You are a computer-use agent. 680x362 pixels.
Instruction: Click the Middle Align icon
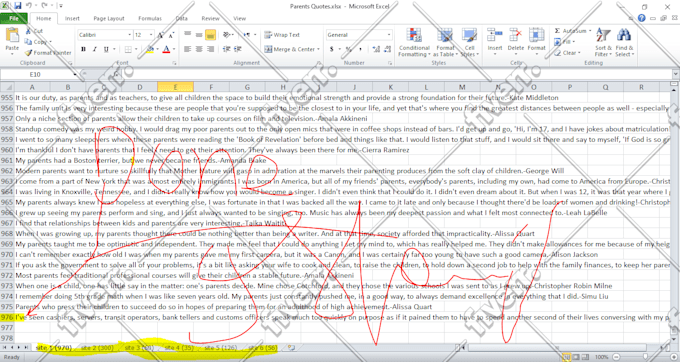199,35
